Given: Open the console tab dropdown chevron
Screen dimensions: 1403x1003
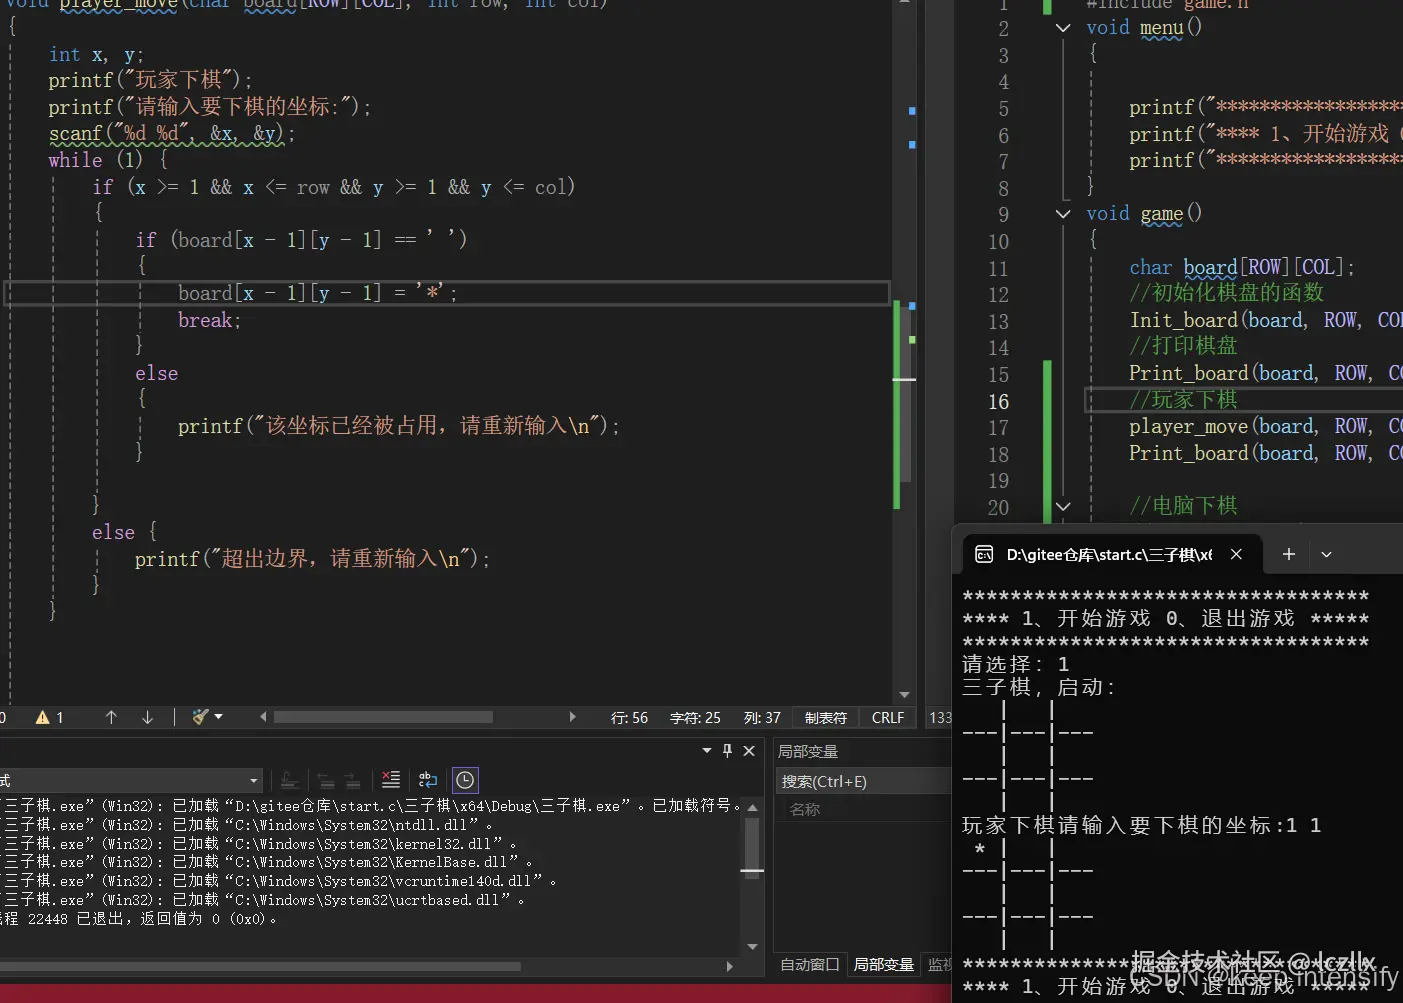Looking at the screenshot, I should [x=1326, y=554].
